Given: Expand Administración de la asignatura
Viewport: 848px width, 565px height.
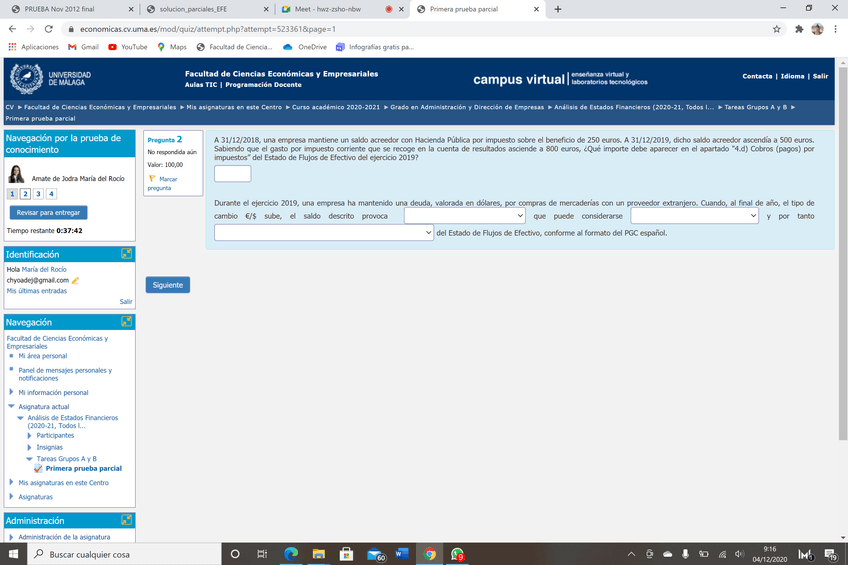Looking at the screenshot, I should [11, 537].
